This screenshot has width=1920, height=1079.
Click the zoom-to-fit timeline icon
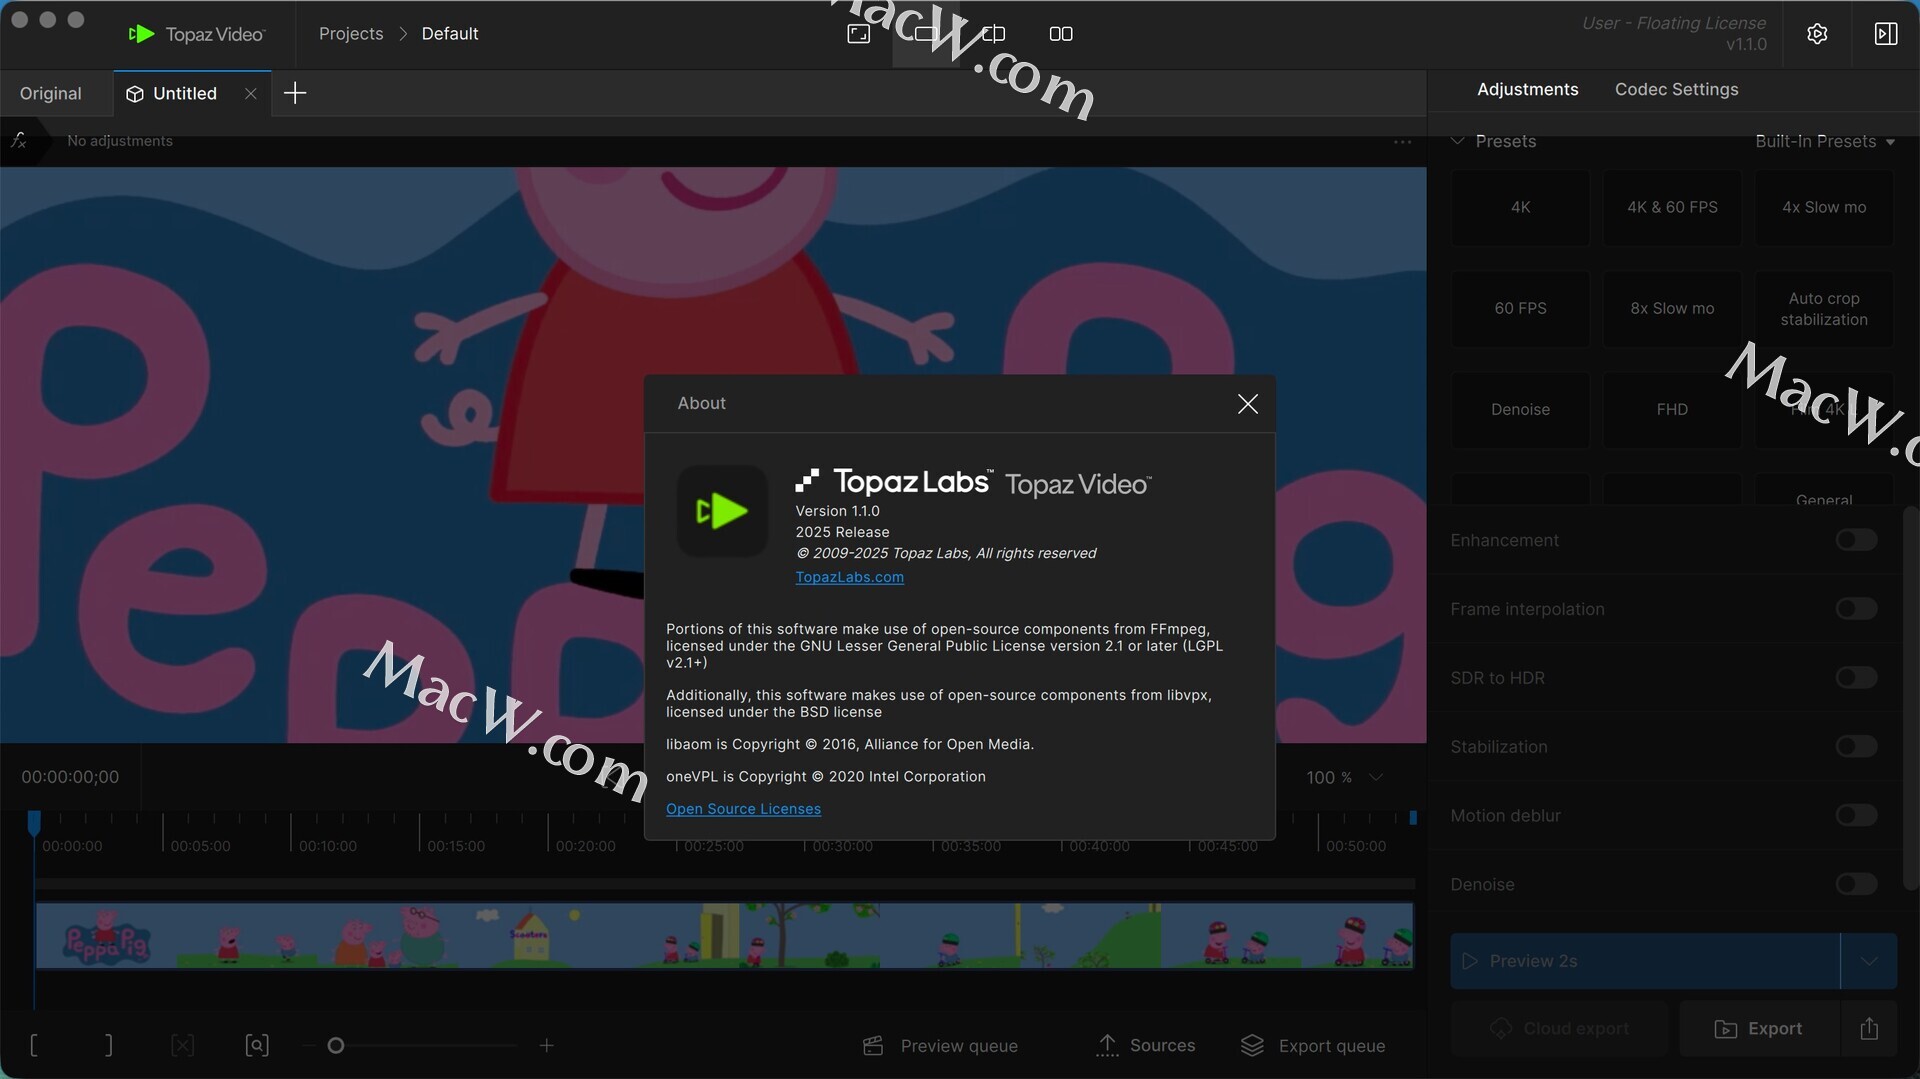coord(257,1045)
